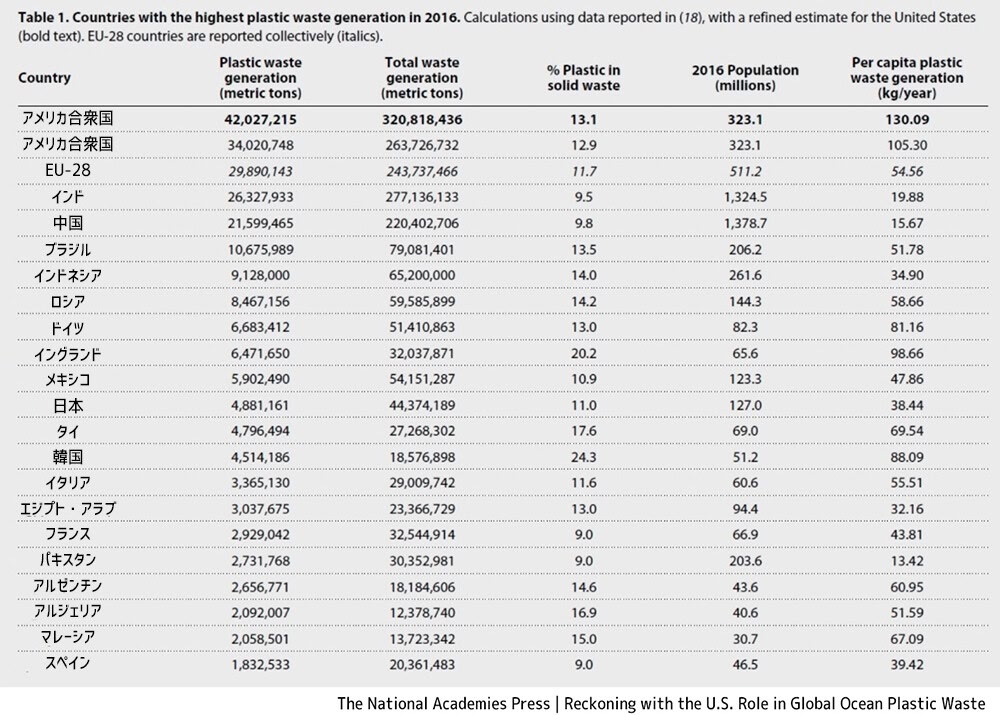Select the ブラジル country cell
This screenshot has width=1000, height=715.
coord(69,248)
